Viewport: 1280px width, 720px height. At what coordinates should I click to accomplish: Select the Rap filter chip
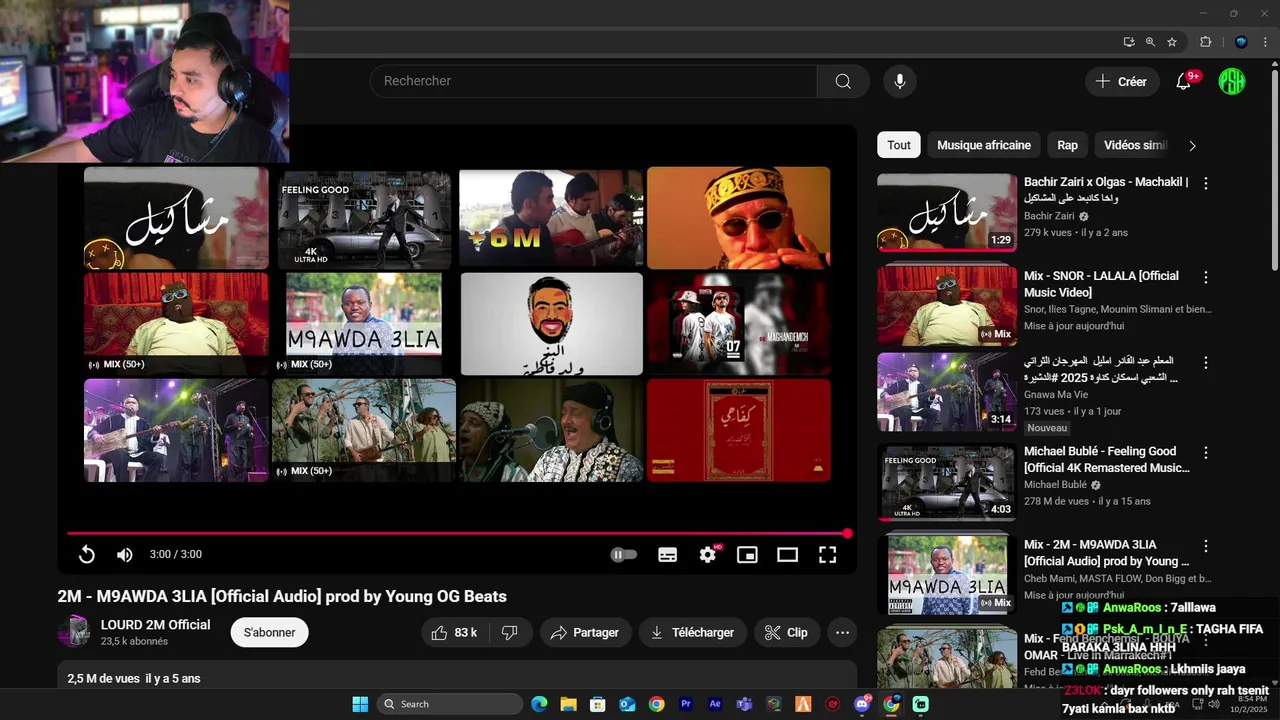[x=1068, y=145]
